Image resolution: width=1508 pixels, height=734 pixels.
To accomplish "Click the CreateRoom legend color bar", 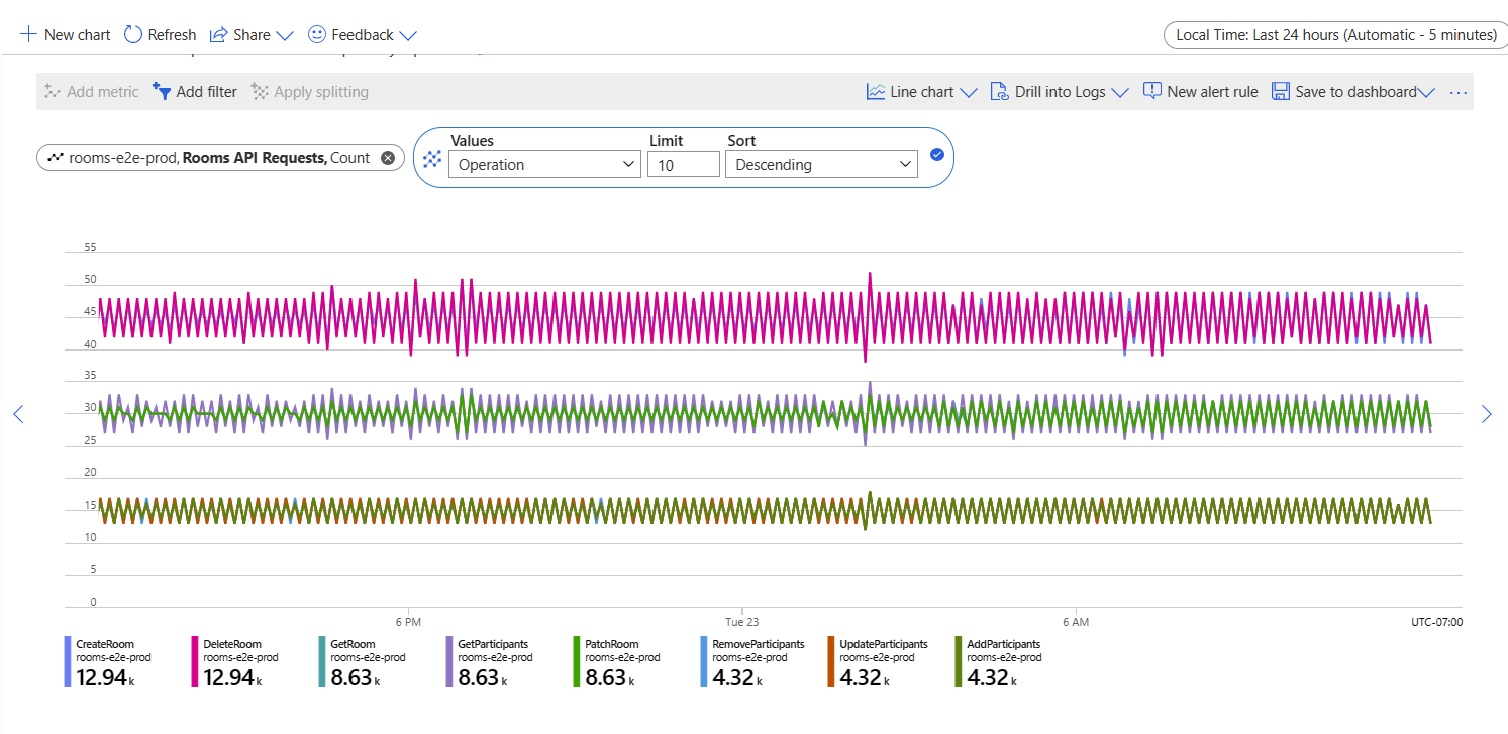I will click(68, 662).
